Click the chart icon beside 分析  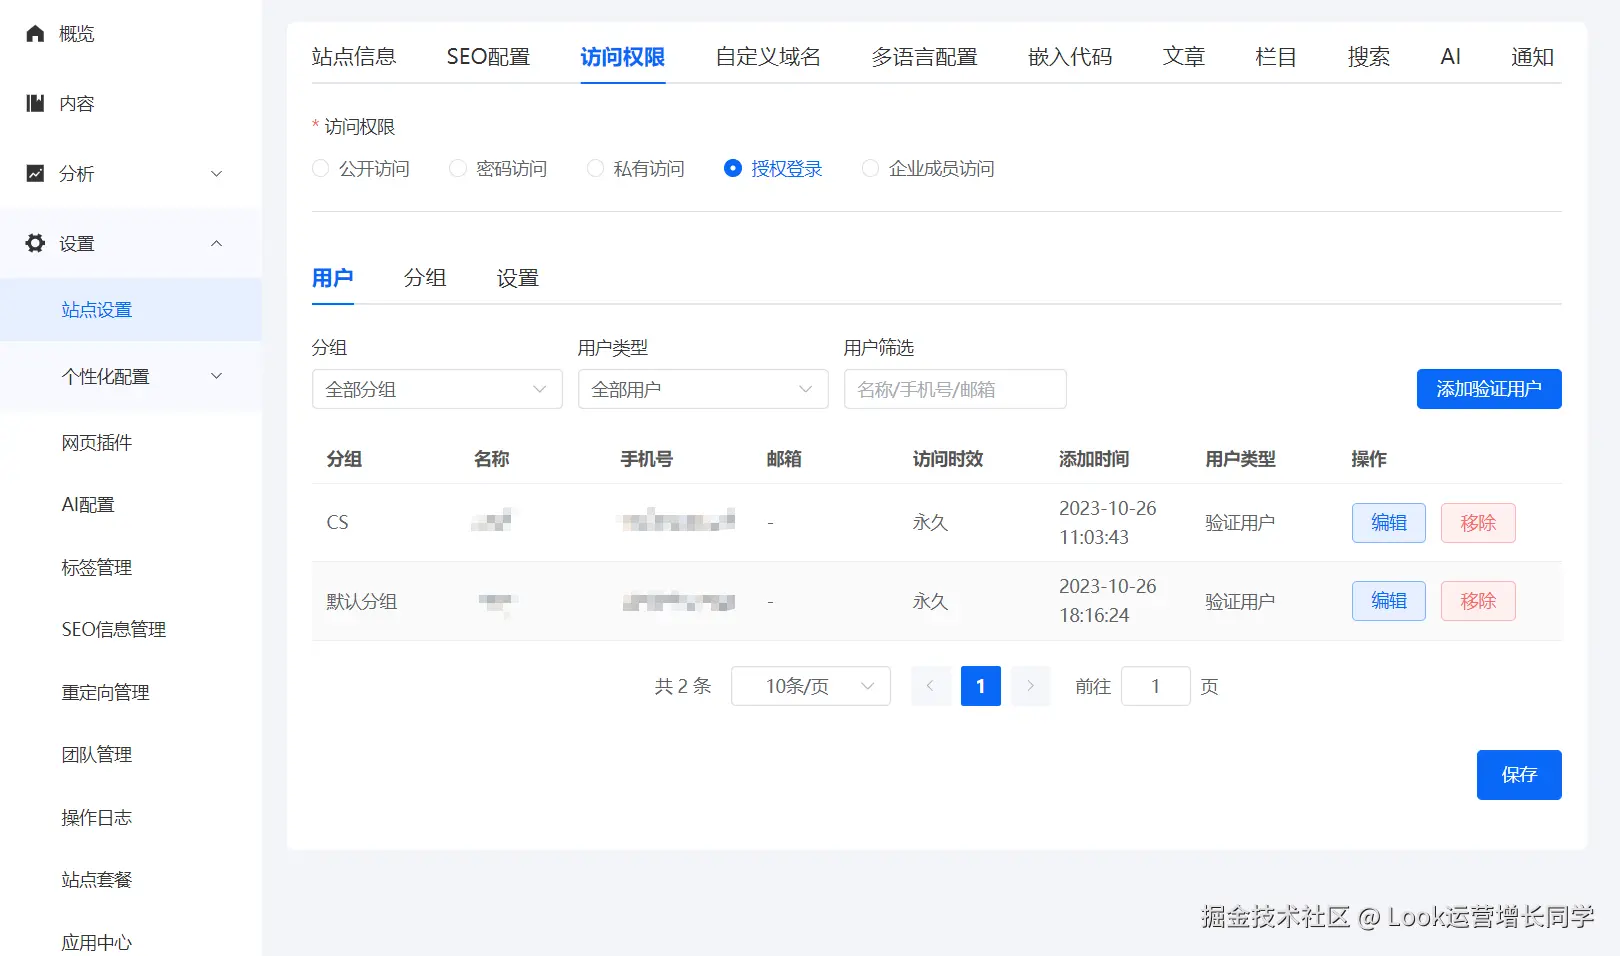pyautogui.click(x=35, y=173)
